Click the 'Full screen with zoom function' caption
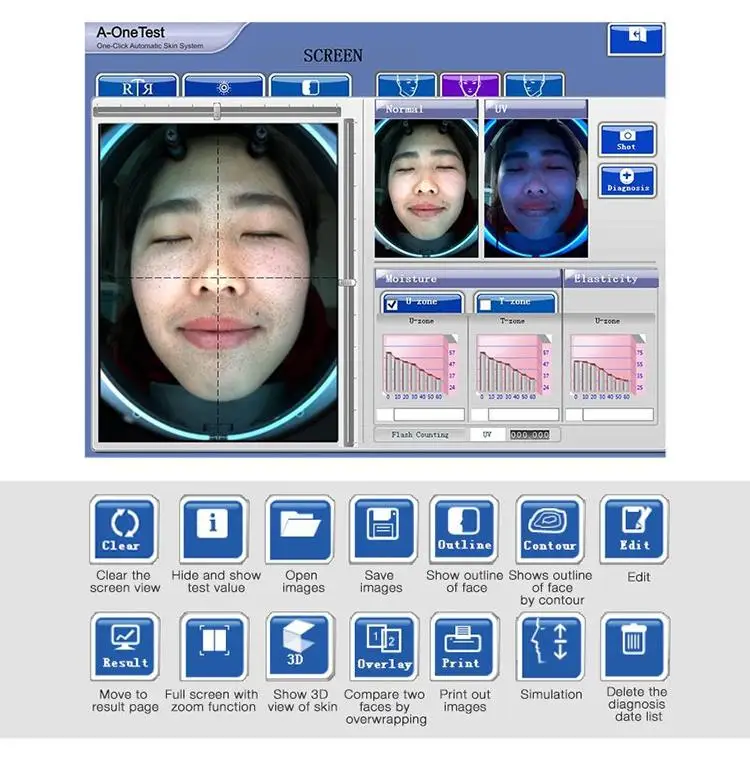The height and width of the screenshot is (758, 750). point(212,700)
